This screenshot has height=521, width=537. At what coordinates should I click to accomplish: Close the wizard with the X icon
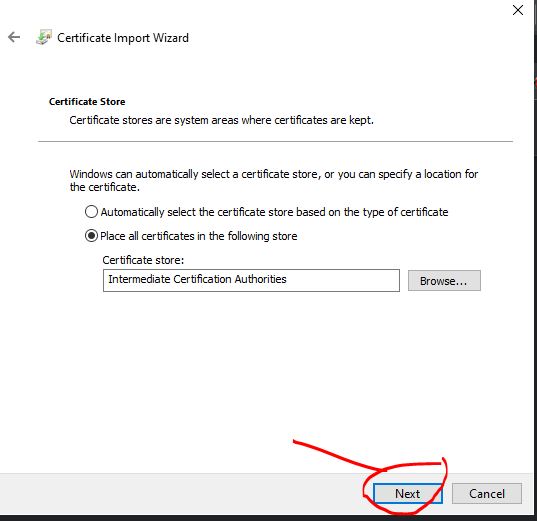(x=517, y=10)
